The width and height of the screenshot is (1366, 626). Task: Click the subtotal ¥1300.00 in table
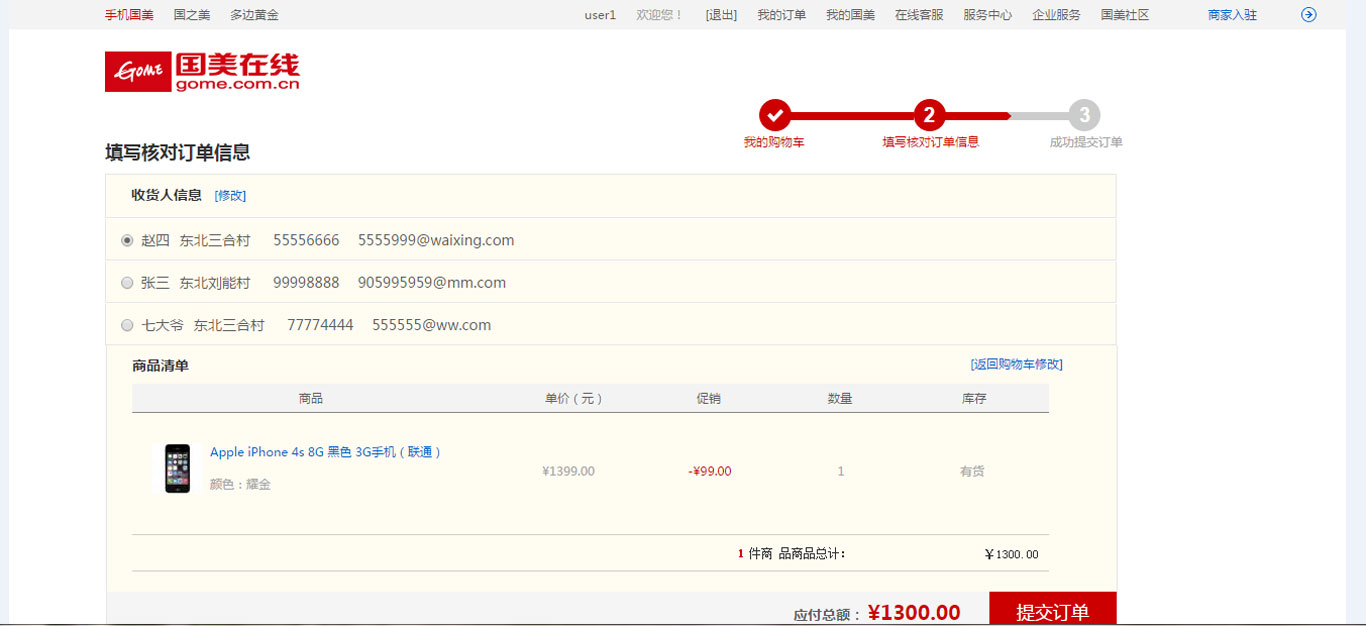(x=1011, y=554)
